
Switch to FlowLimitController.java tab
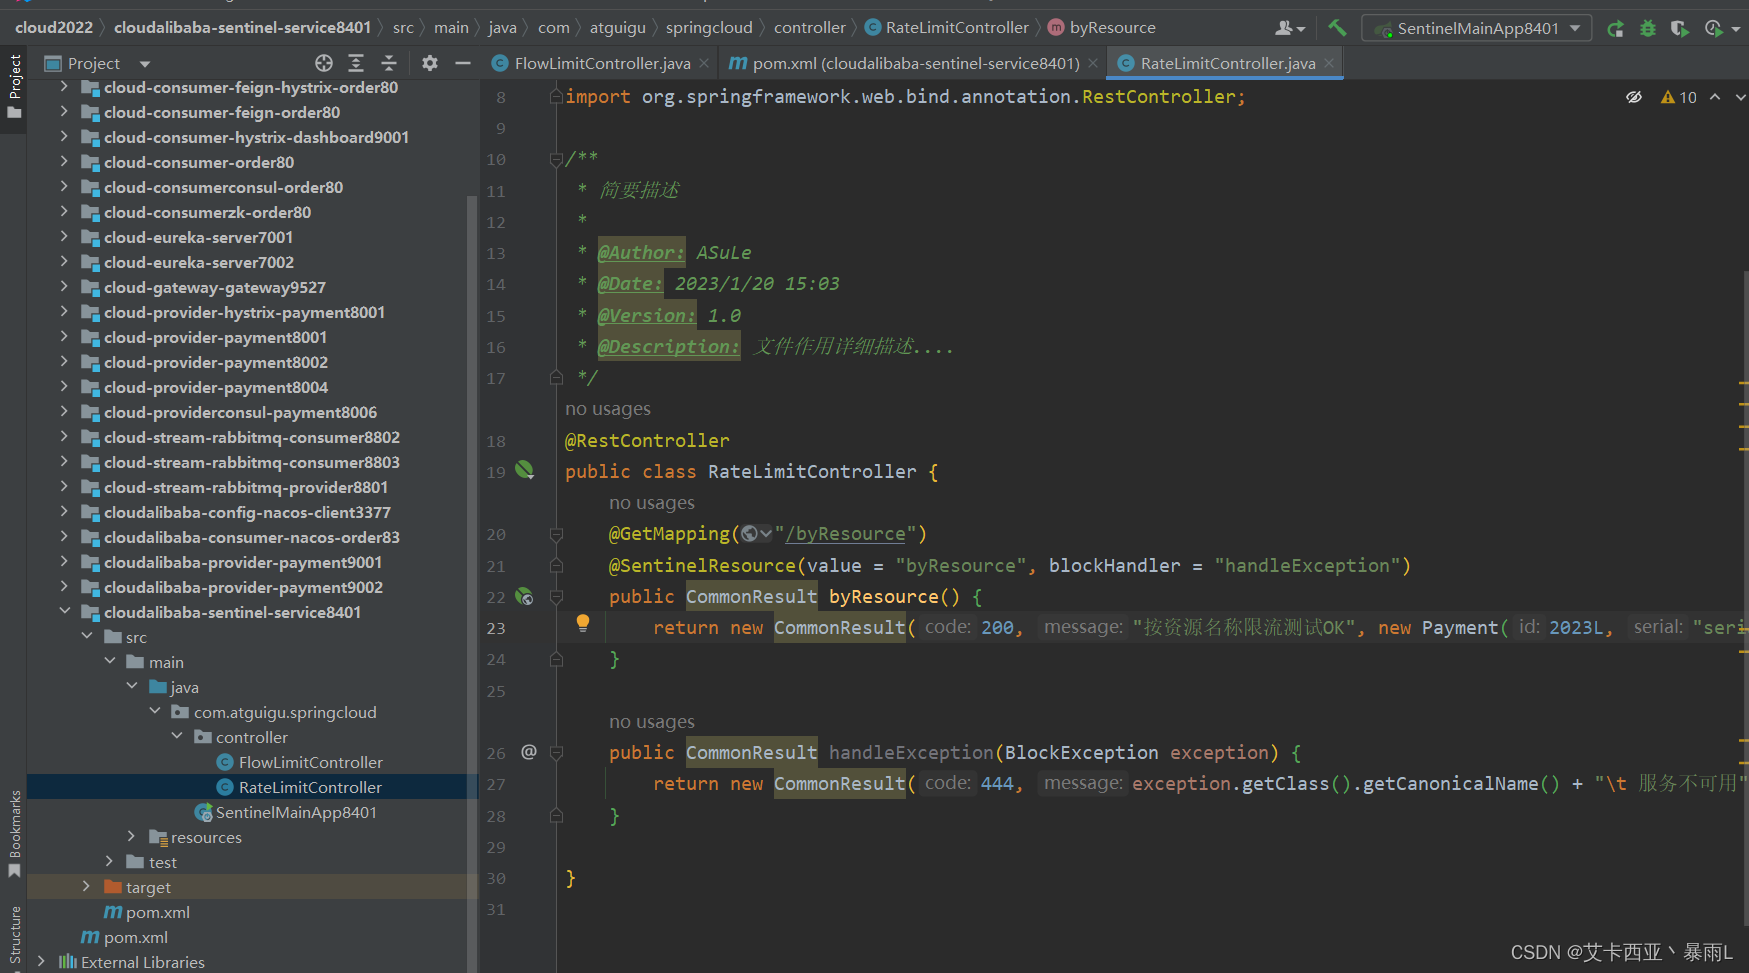coord(602,63)
